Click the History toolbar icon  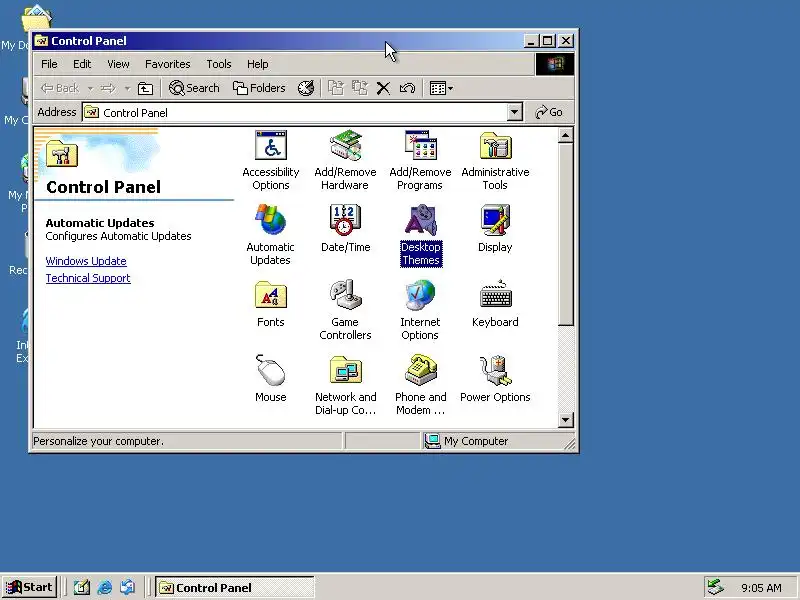[306, 88]
